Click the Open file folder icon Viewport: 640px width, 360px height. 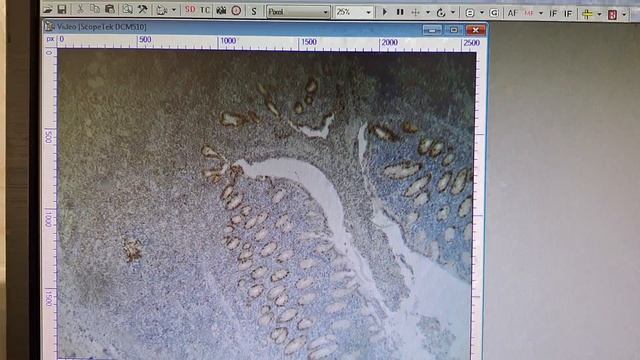click(48, 9)
